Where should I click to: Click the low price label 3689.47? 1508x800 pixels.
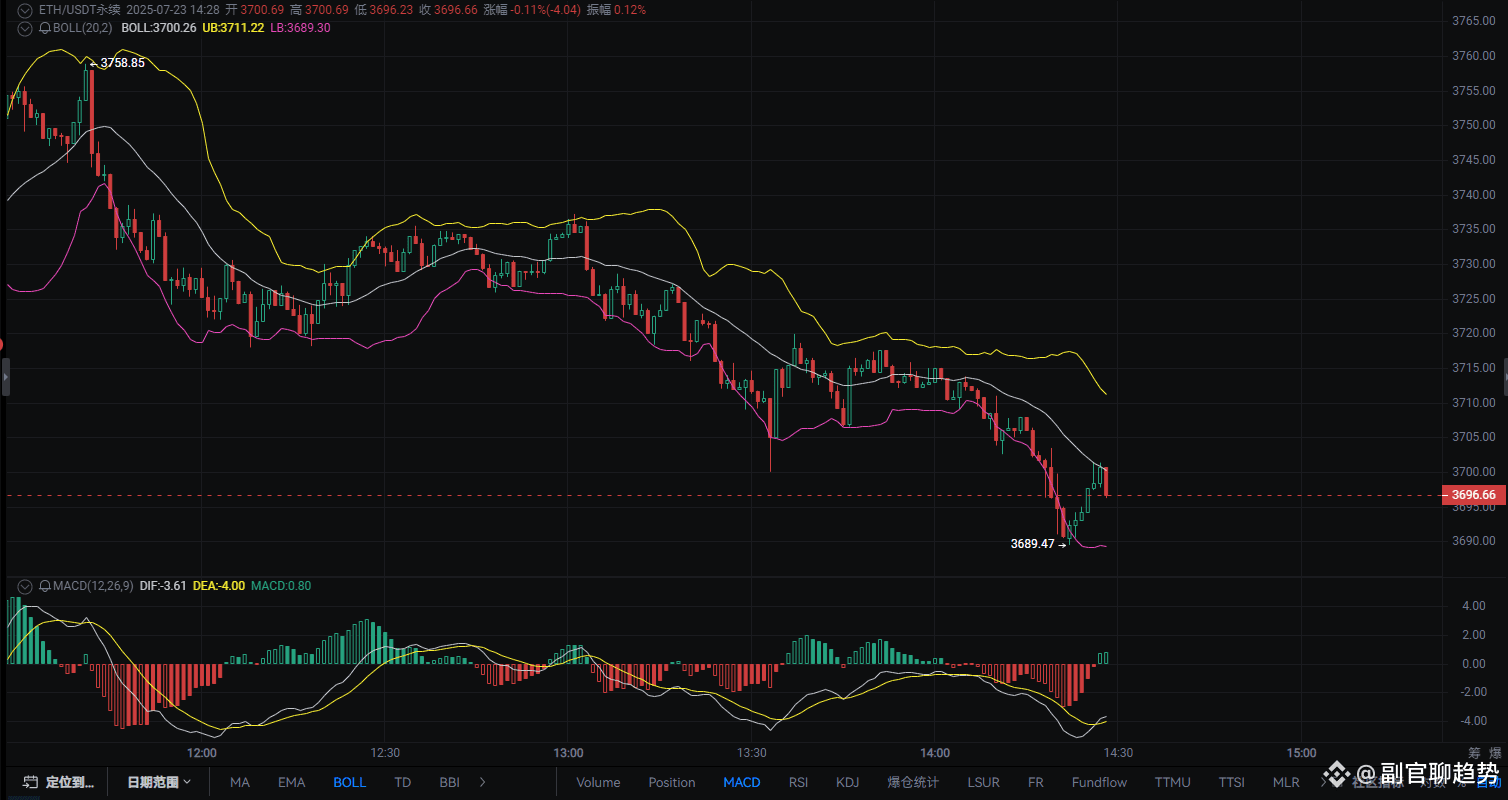(1032, 544)
